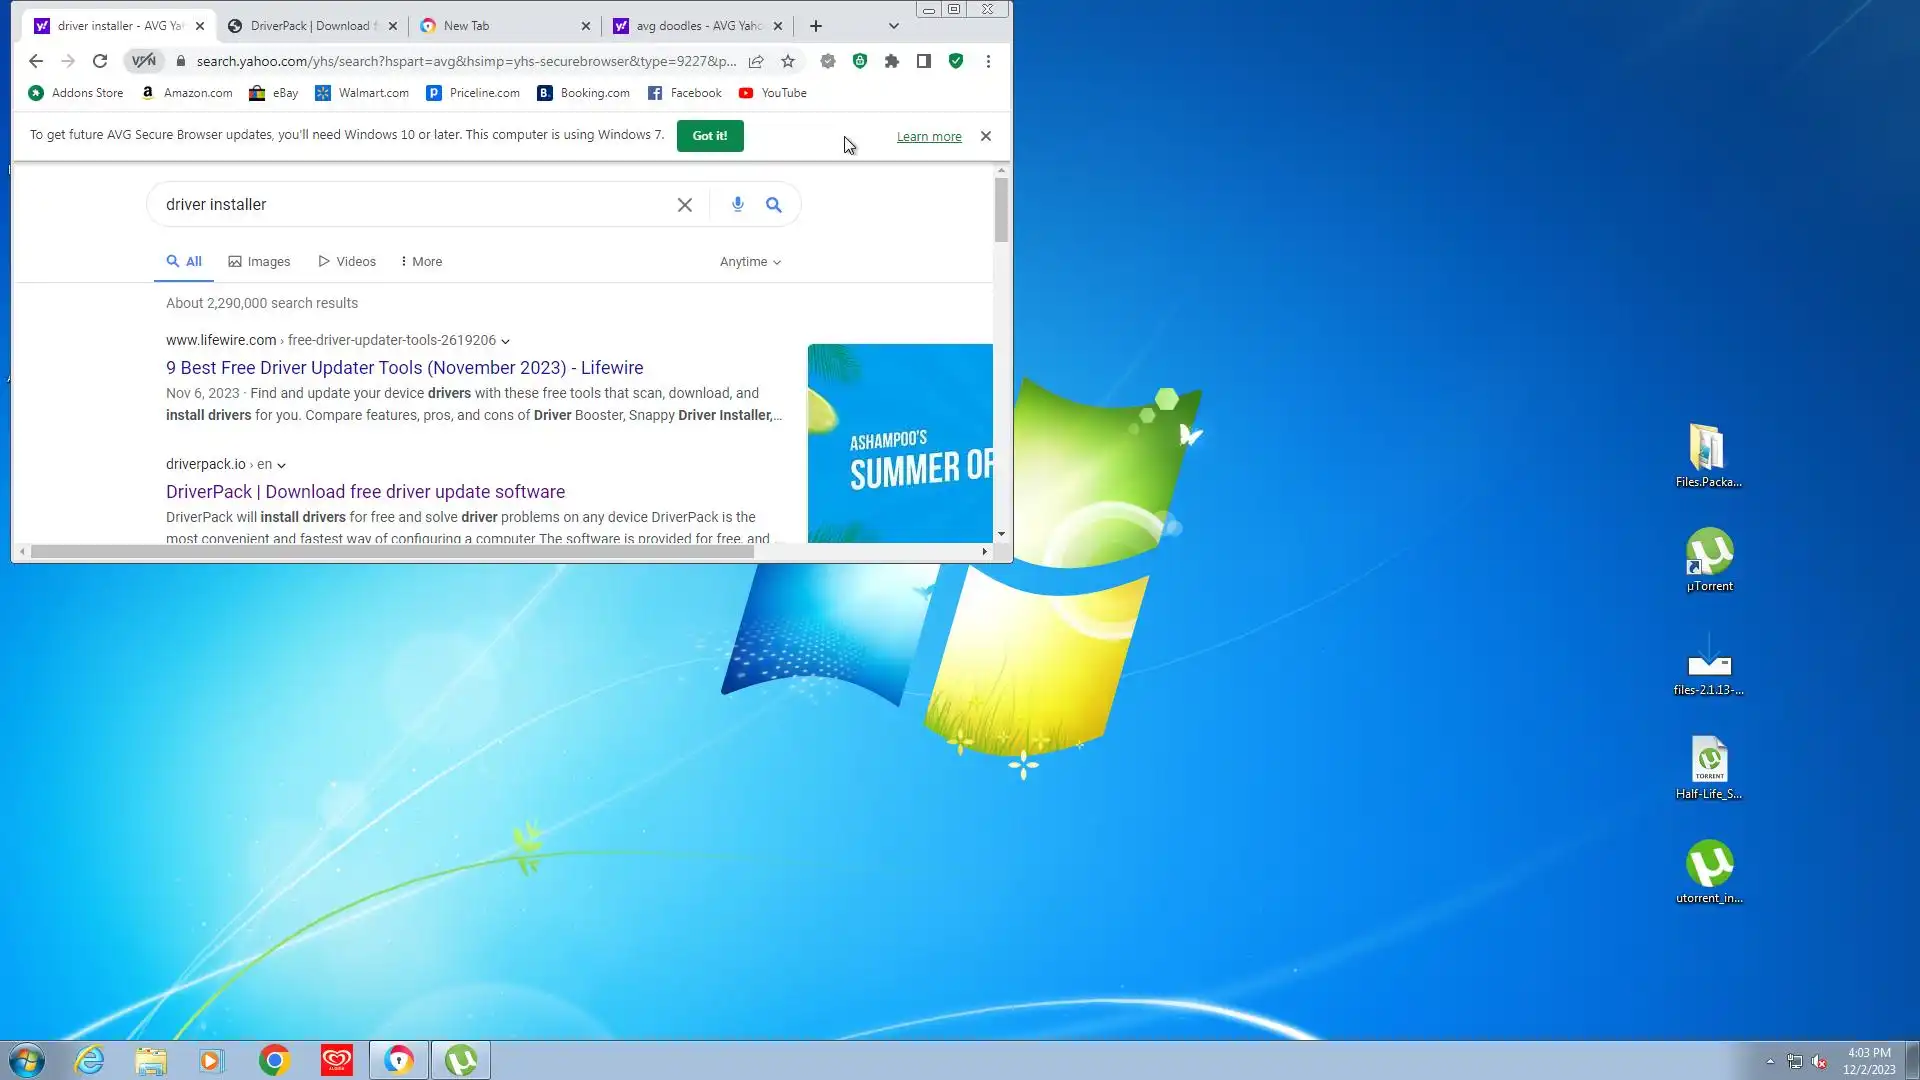Switch to DriverPack browser tab
The height and width of the screenshot is (1080, 1920).
pyautogui.click(x=310, y=26)
